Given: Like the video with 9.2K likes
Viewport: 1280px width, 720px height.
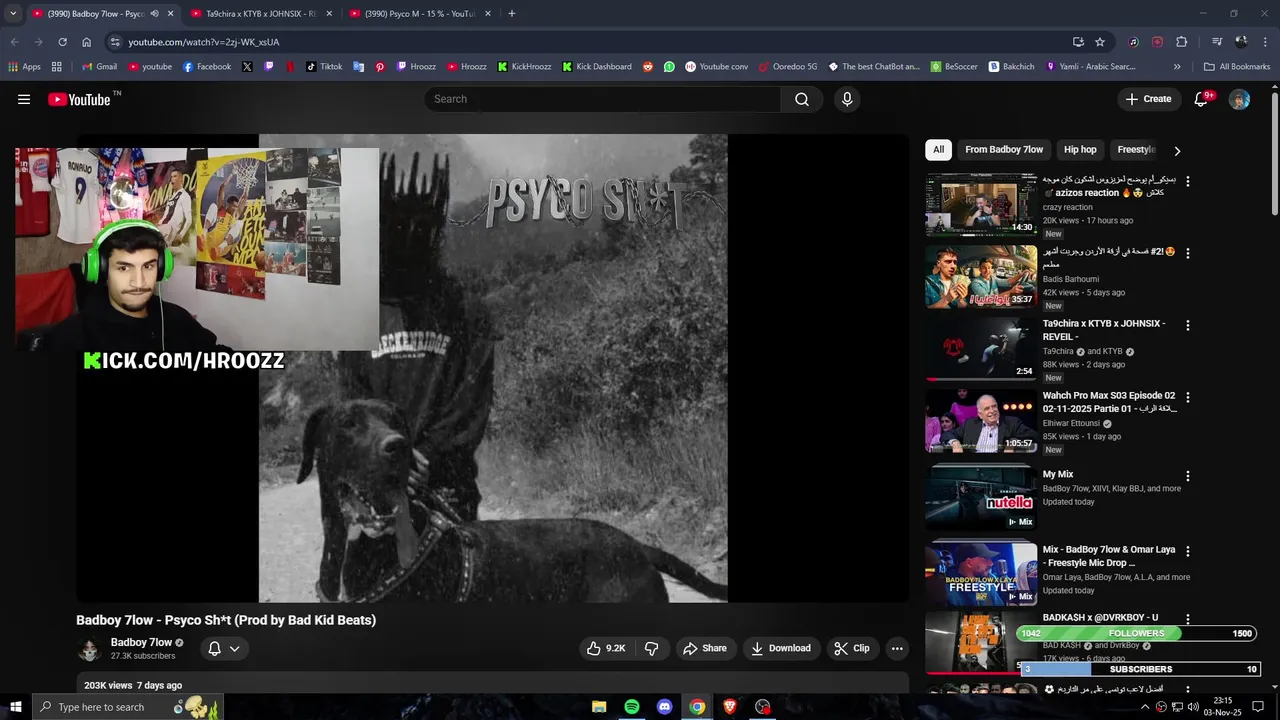Looking at the screenshot, I should 606,648.
